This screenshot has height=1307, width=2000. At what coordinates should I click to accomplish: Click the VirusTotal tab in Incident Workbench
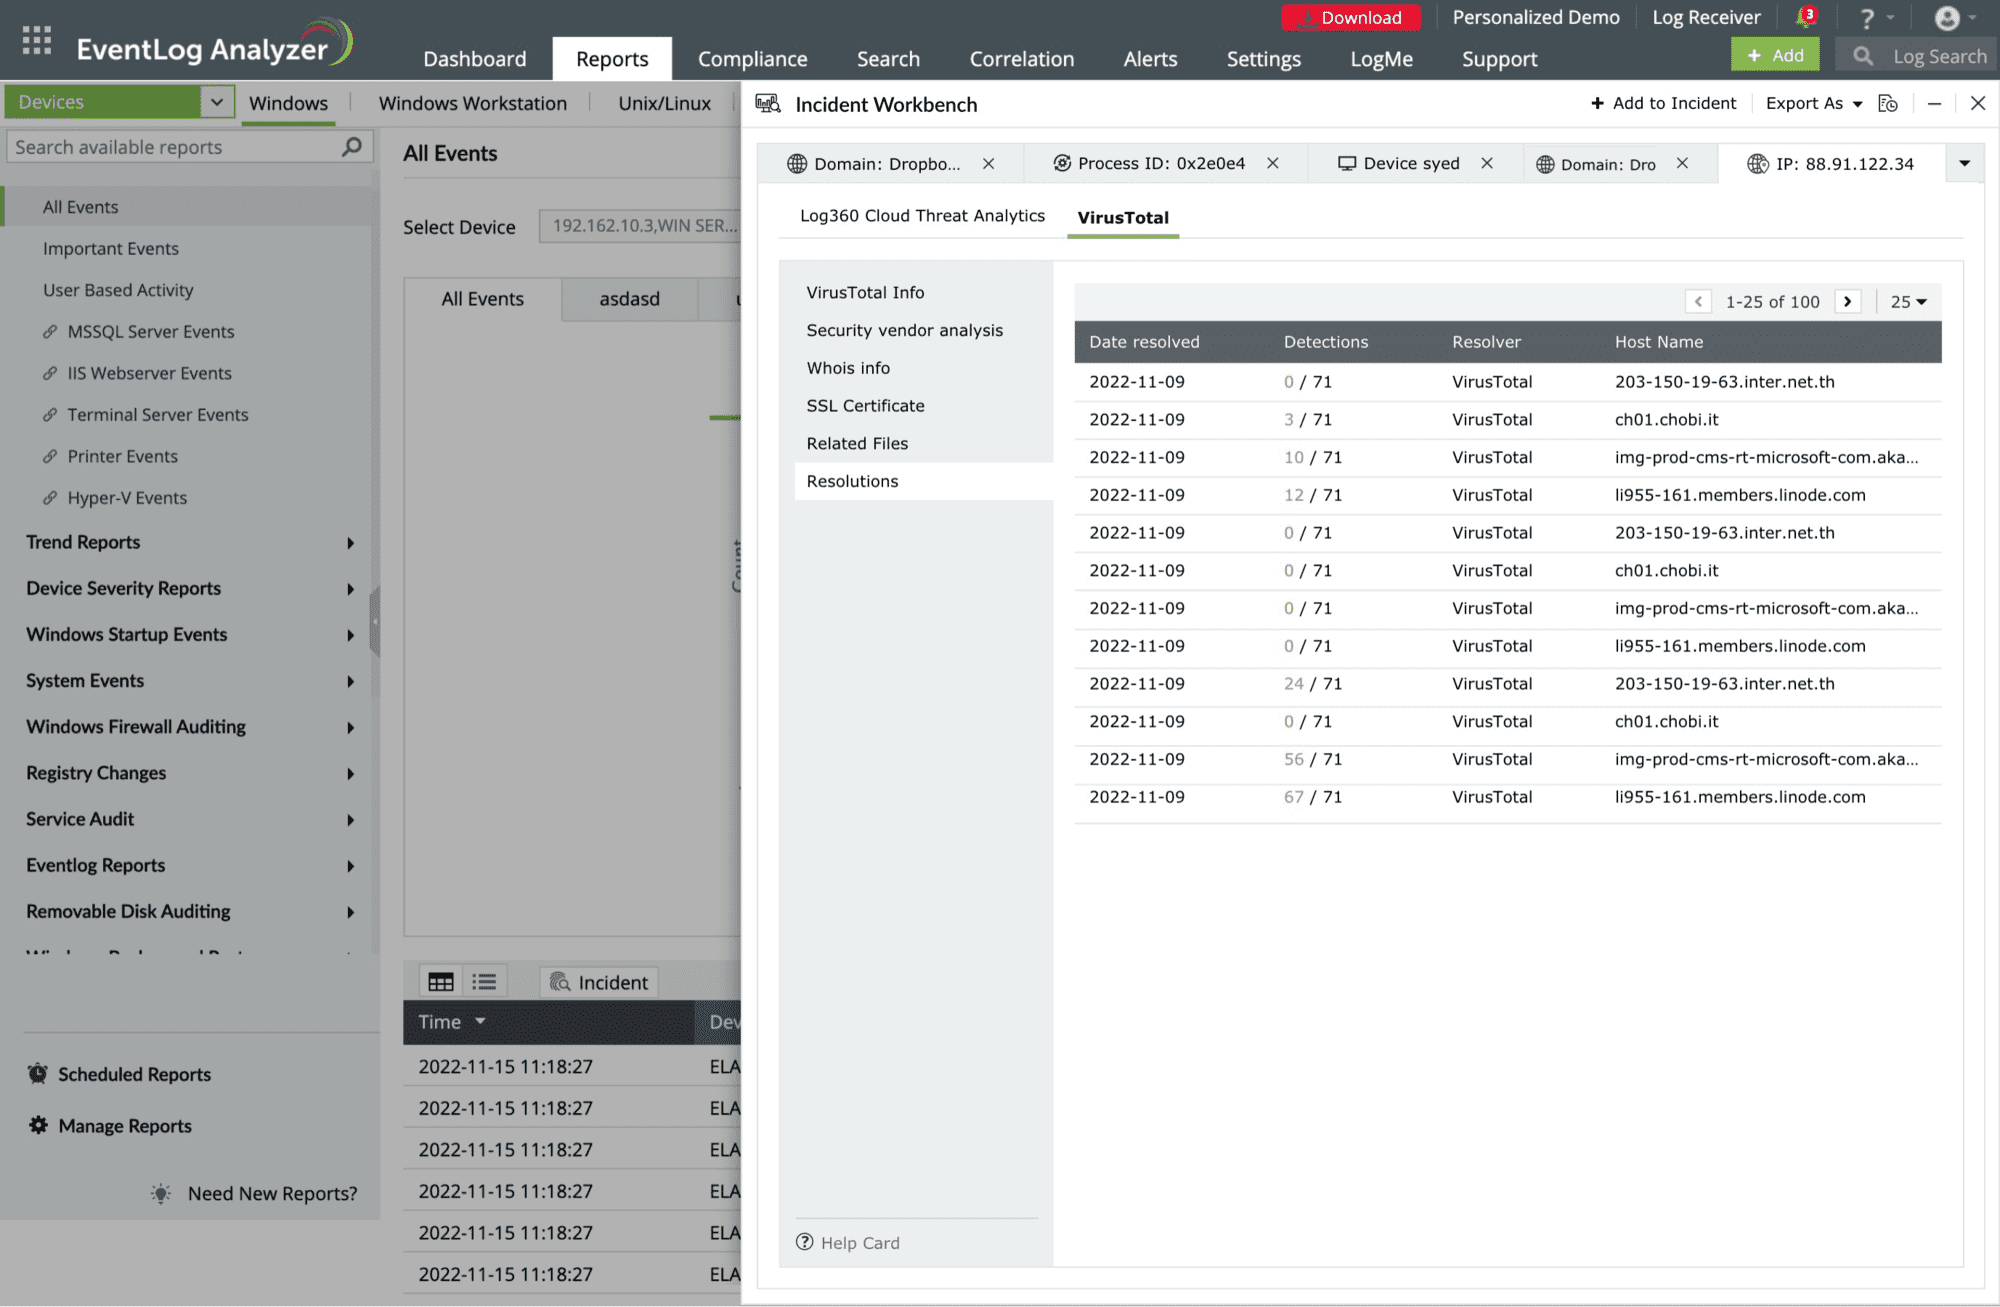pyautogui.click(x=1123, y=216)
